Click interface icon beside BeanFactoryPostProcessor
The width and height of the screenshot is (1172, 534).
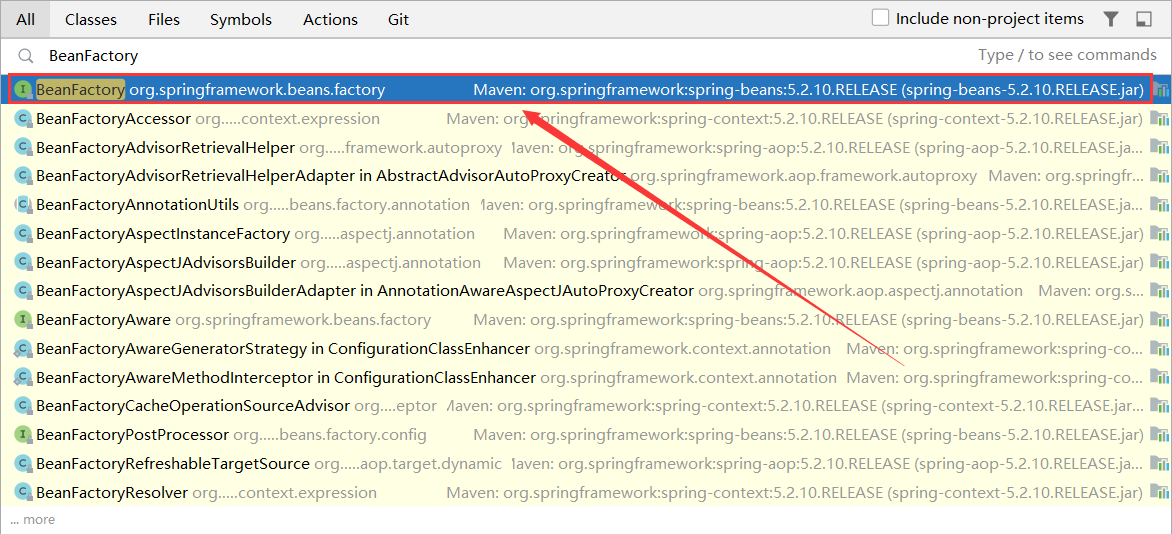click(23, 434)
